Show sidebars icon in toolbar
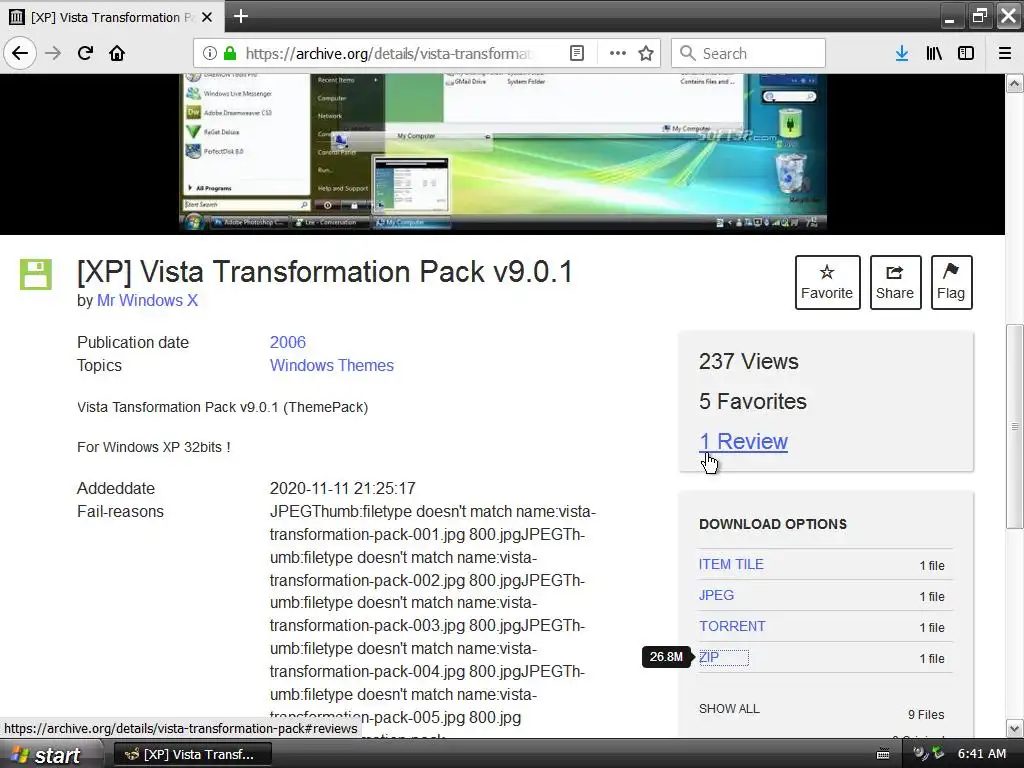Image resolution: width=1024 pixels, height=768 pixels. pyautogui.click(x=966, y=53)
